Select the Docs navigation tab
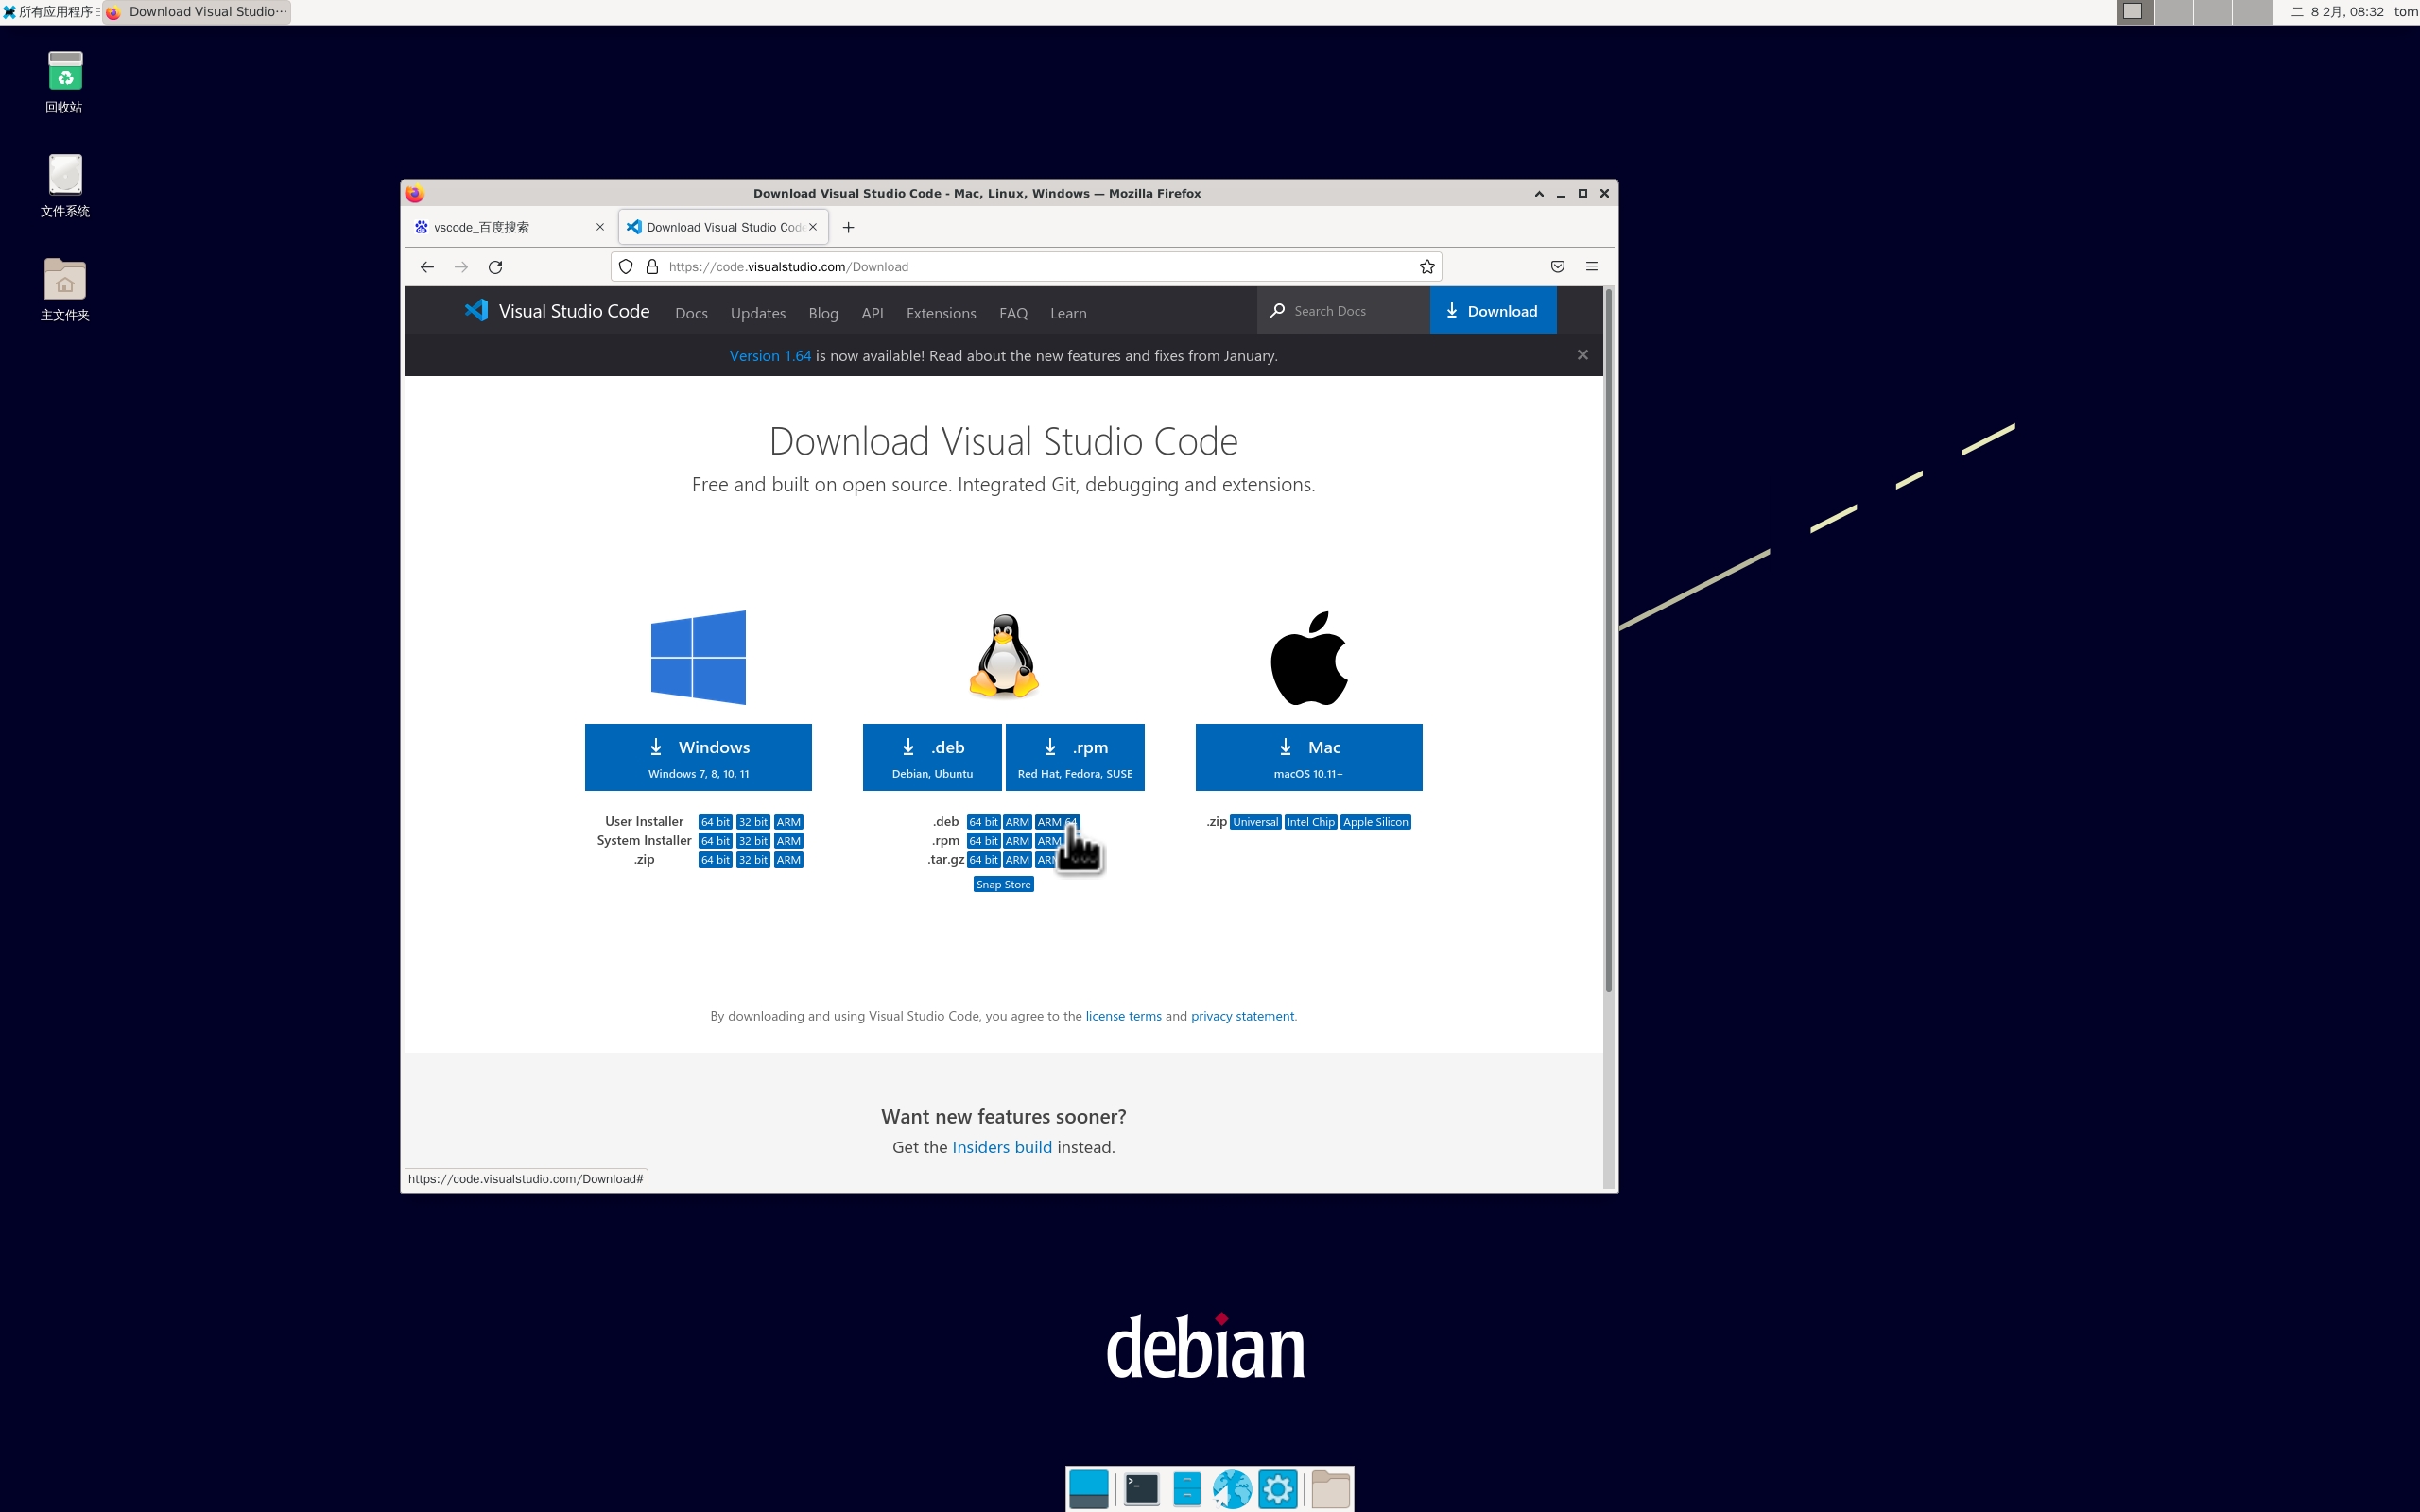This screenshot has height=1512, width=2420. (692, 312)
